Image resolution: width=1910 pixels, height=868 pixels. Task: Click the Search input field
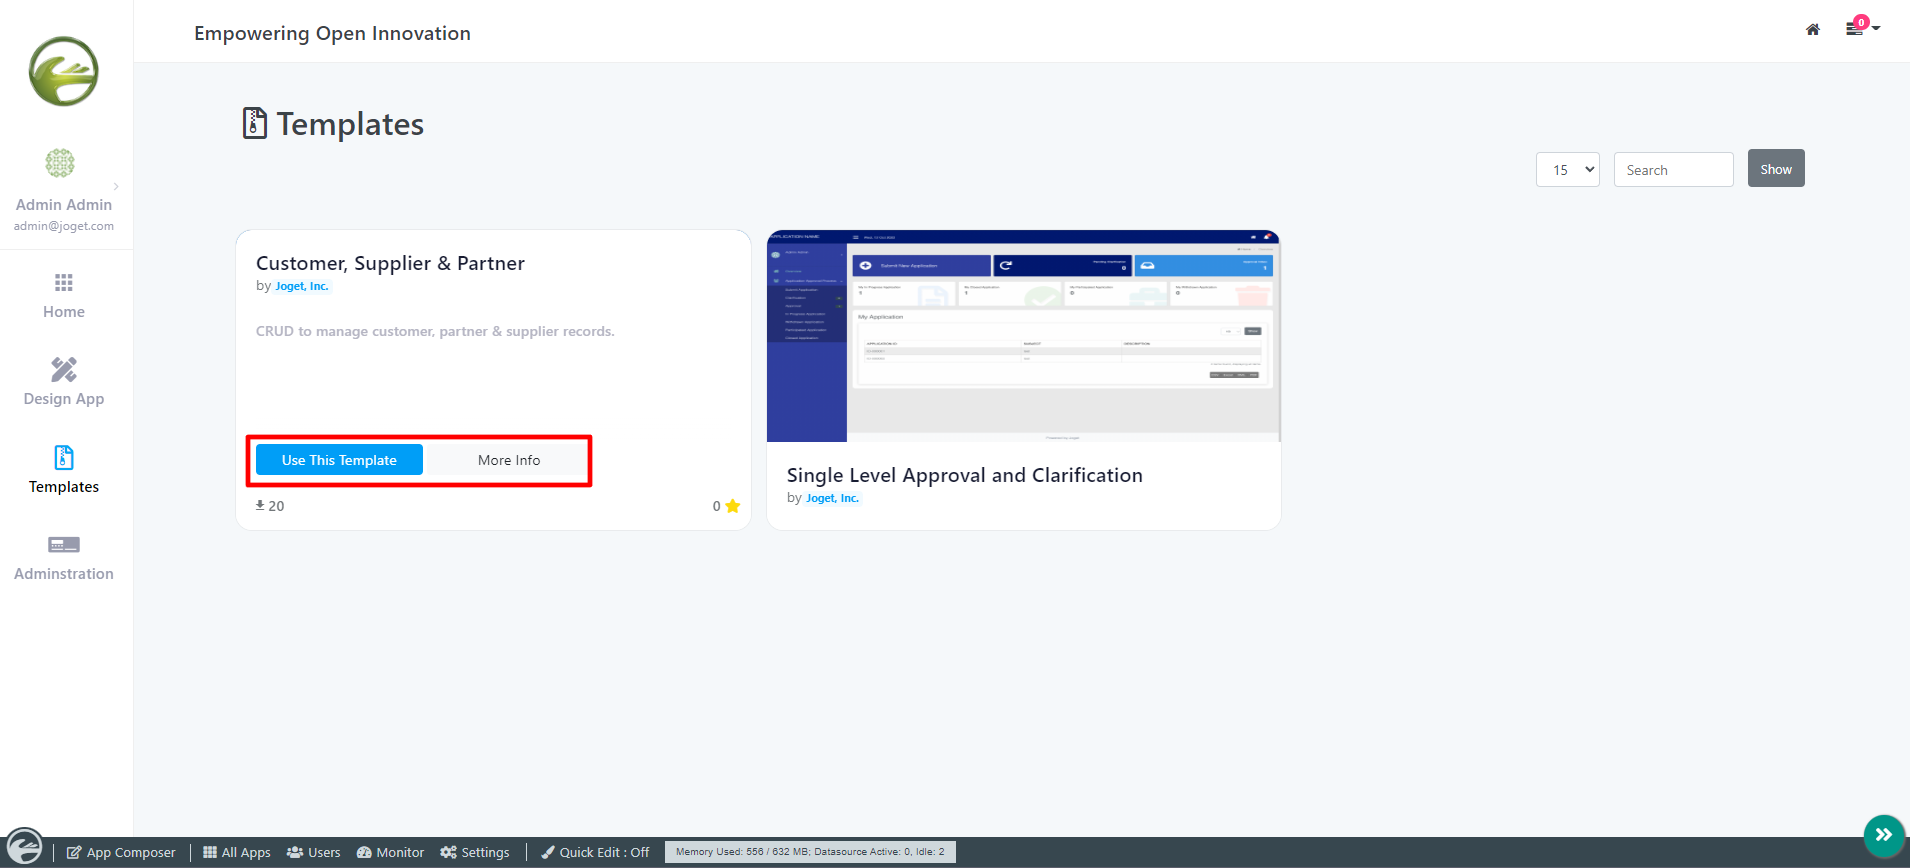coord(1674,170)
